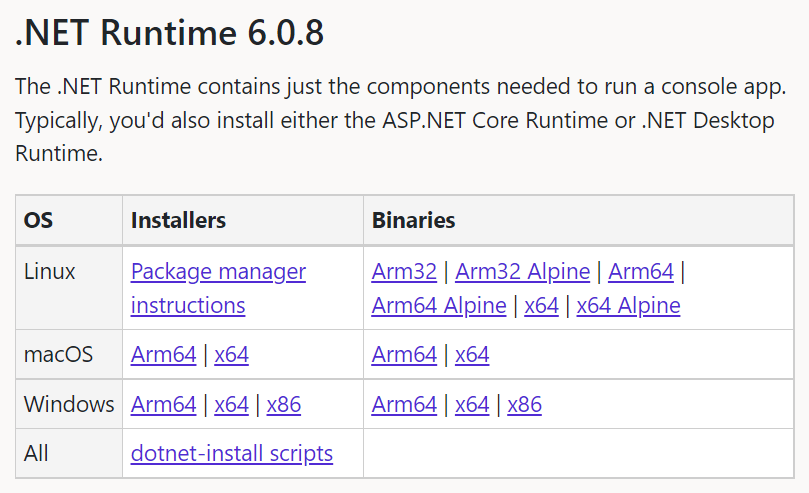
Task: Download Linux x64 Alpine binaries
Action: coord(628,306)
